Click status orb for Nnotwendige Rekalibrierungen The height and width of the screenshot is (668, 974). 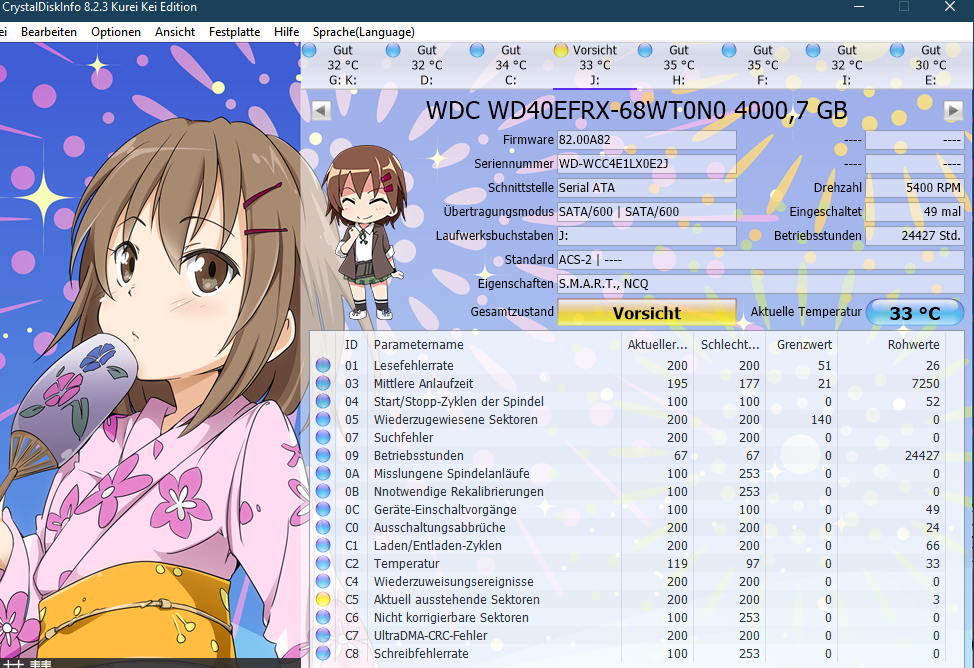point(323,492)
